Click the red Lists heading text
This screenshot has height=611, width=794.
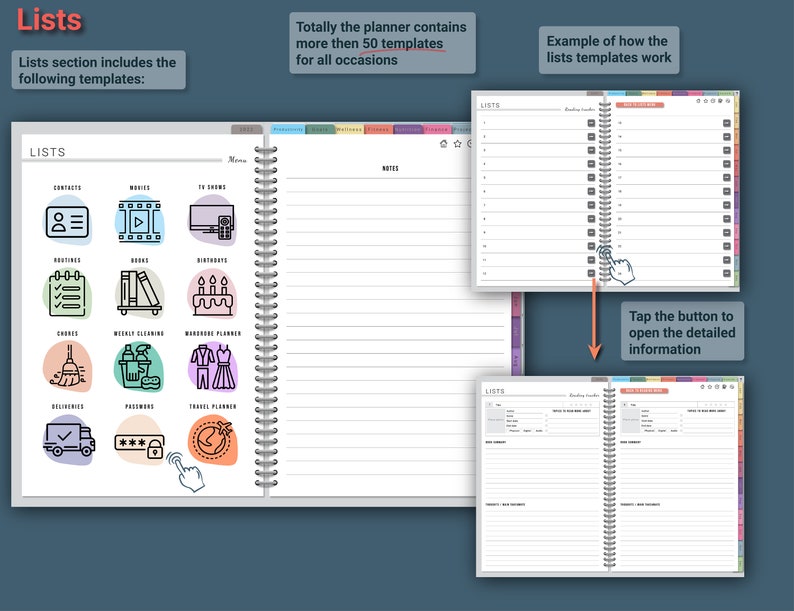49,20
